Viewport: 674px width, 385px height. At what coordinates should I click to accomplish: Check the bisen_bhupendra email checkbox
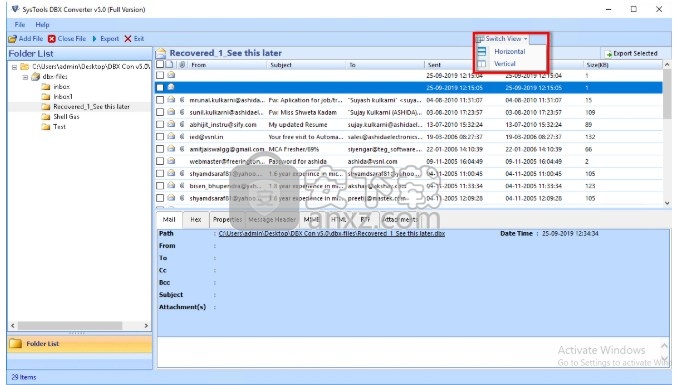(x=160, y=186)
